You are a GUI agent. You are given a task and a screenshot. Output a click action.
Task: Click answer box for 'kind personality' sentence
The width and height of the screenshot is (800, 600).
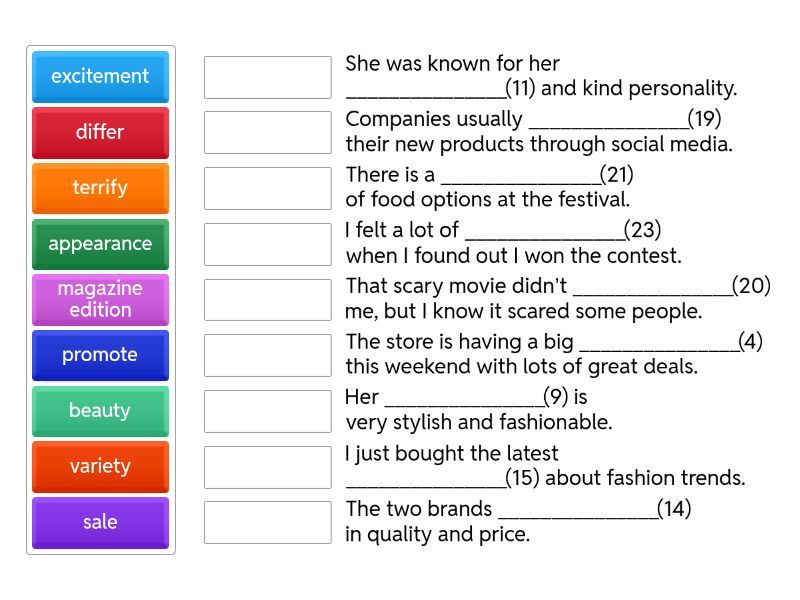pos(267,77)
